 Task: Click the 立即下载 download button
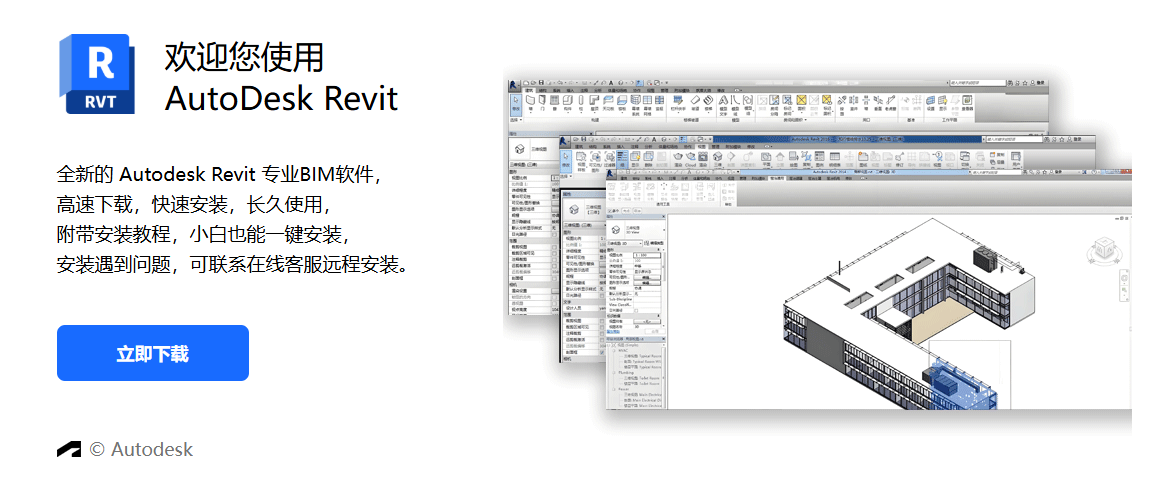(152, 353)
